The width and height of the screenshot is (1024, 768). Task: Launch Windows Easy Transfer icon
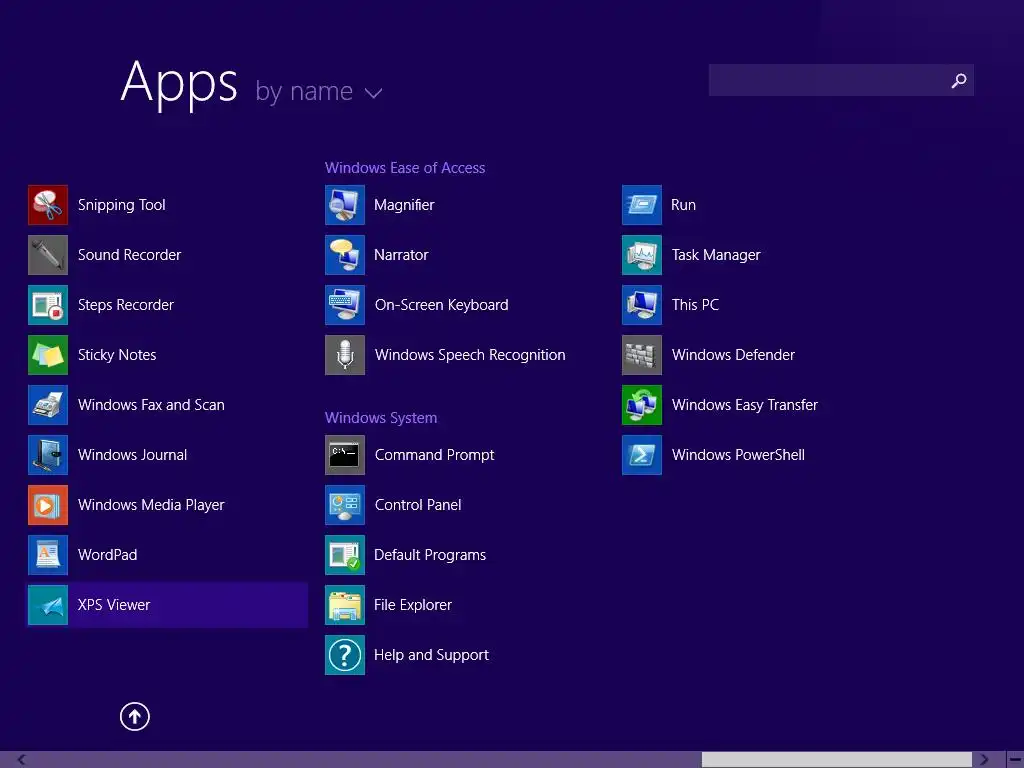point(642,405)
